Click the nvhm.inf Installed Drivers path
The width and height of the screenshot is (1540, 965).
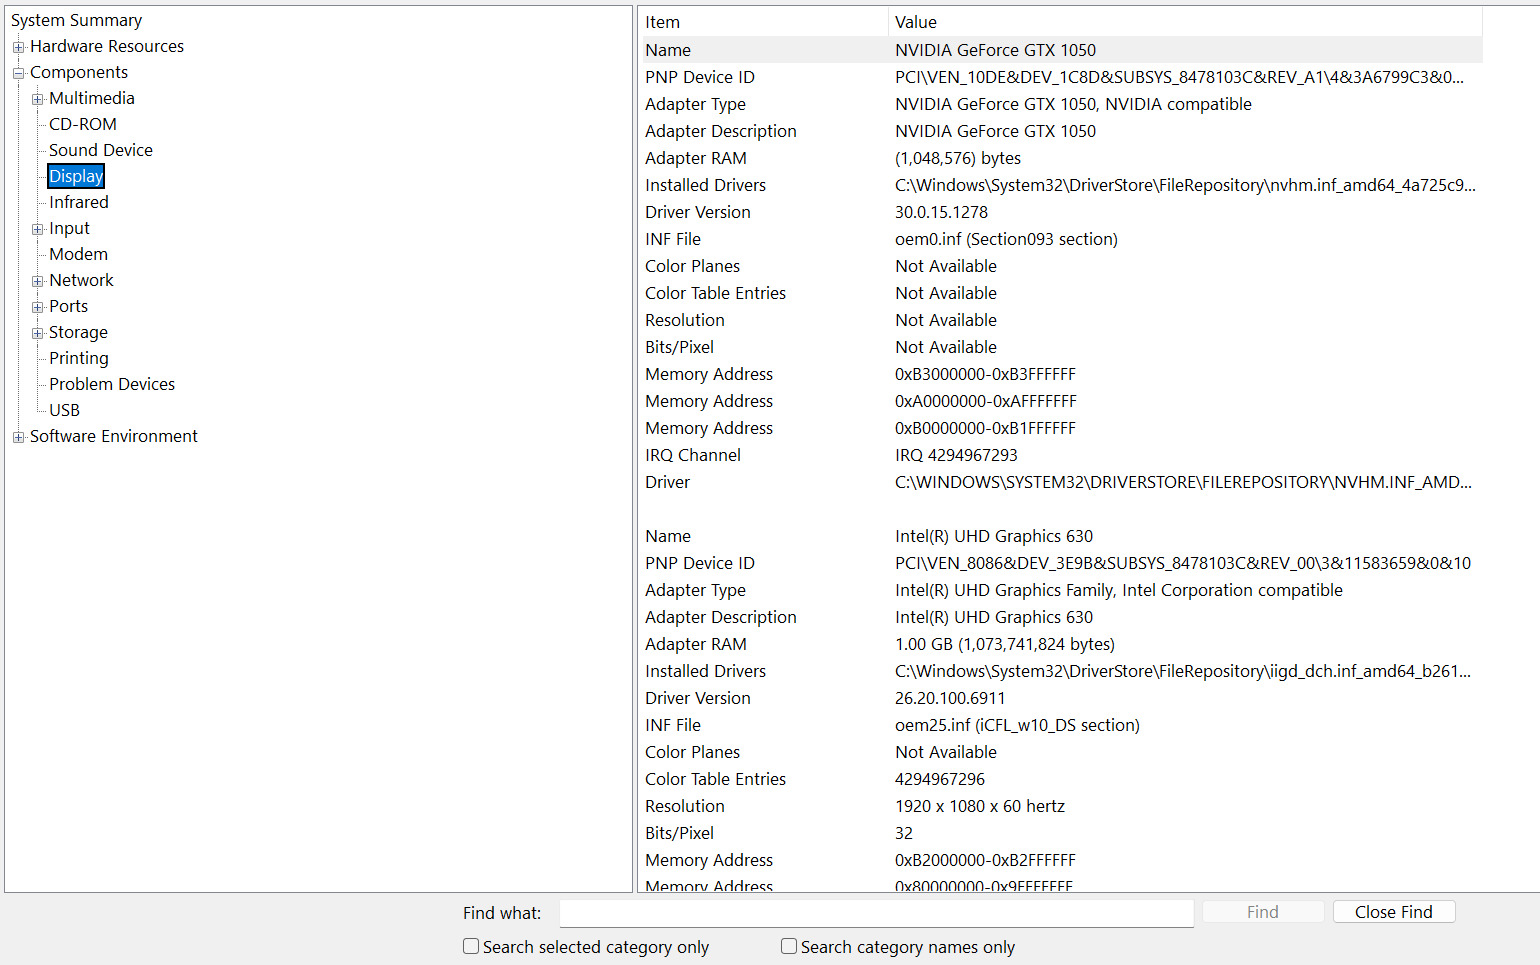pos(1185,185)
